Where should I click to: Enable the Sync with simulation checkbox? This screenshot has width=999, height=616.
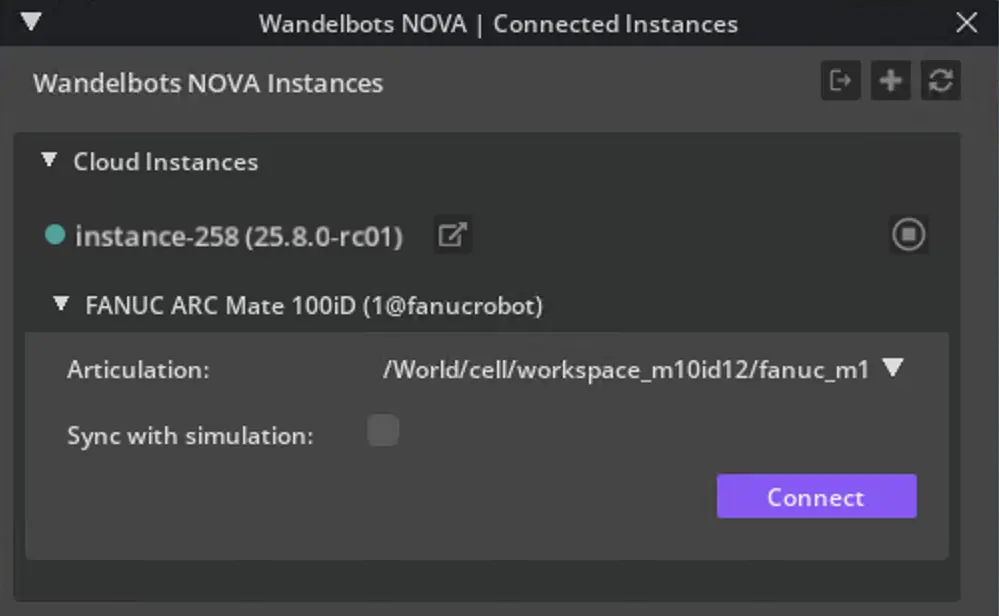pos(383,431)
